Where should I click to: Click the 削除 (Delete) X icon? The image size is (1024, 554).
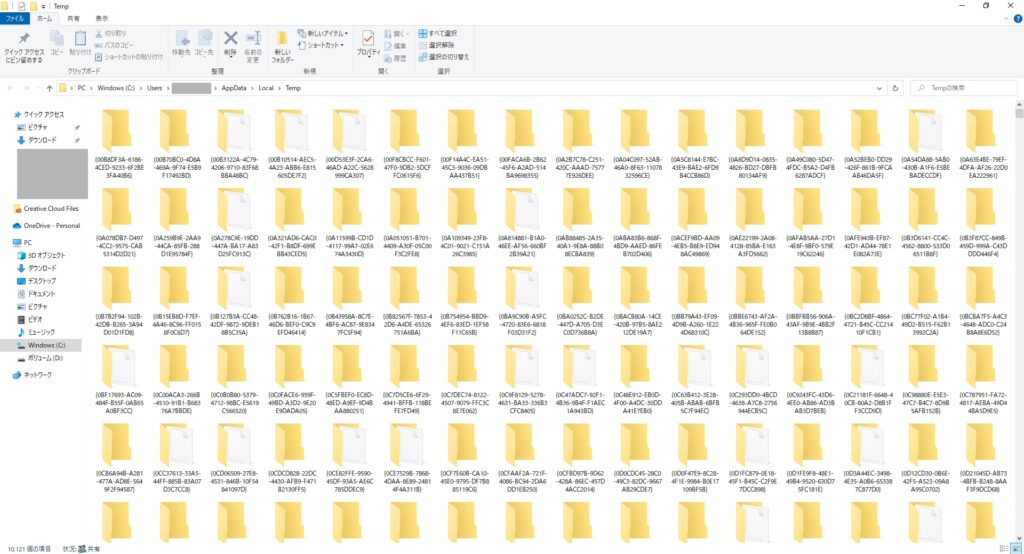pyautogui.click(x=231, y=40)
